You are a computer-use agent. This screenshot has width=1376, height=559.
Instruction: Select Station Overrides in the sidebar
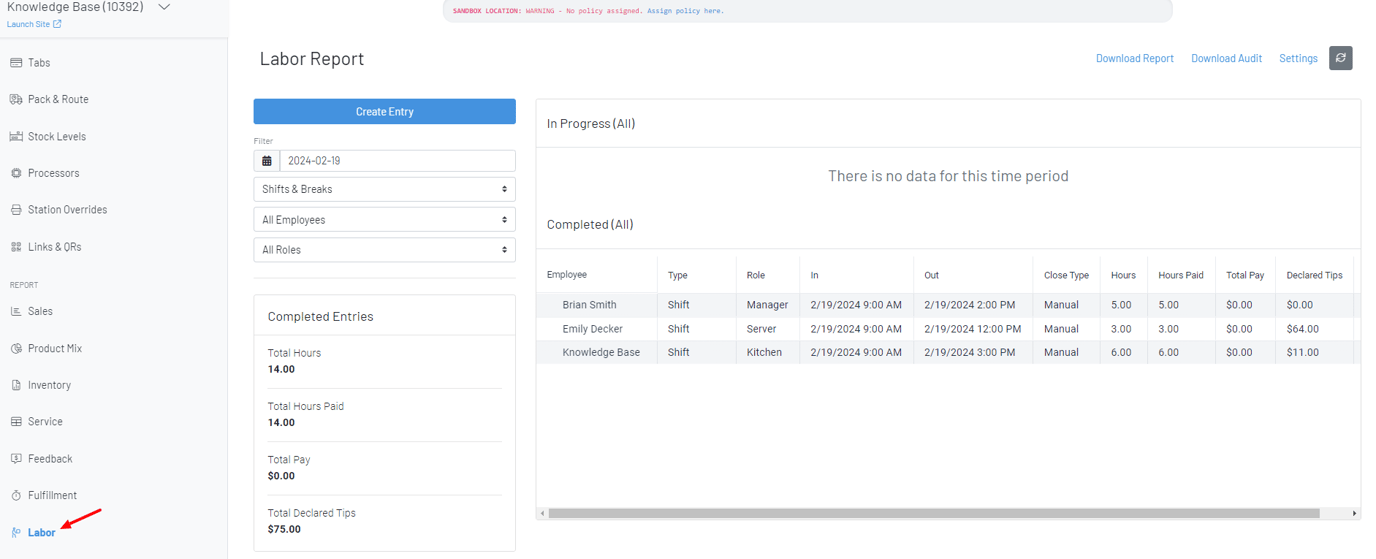coord(67,210)
